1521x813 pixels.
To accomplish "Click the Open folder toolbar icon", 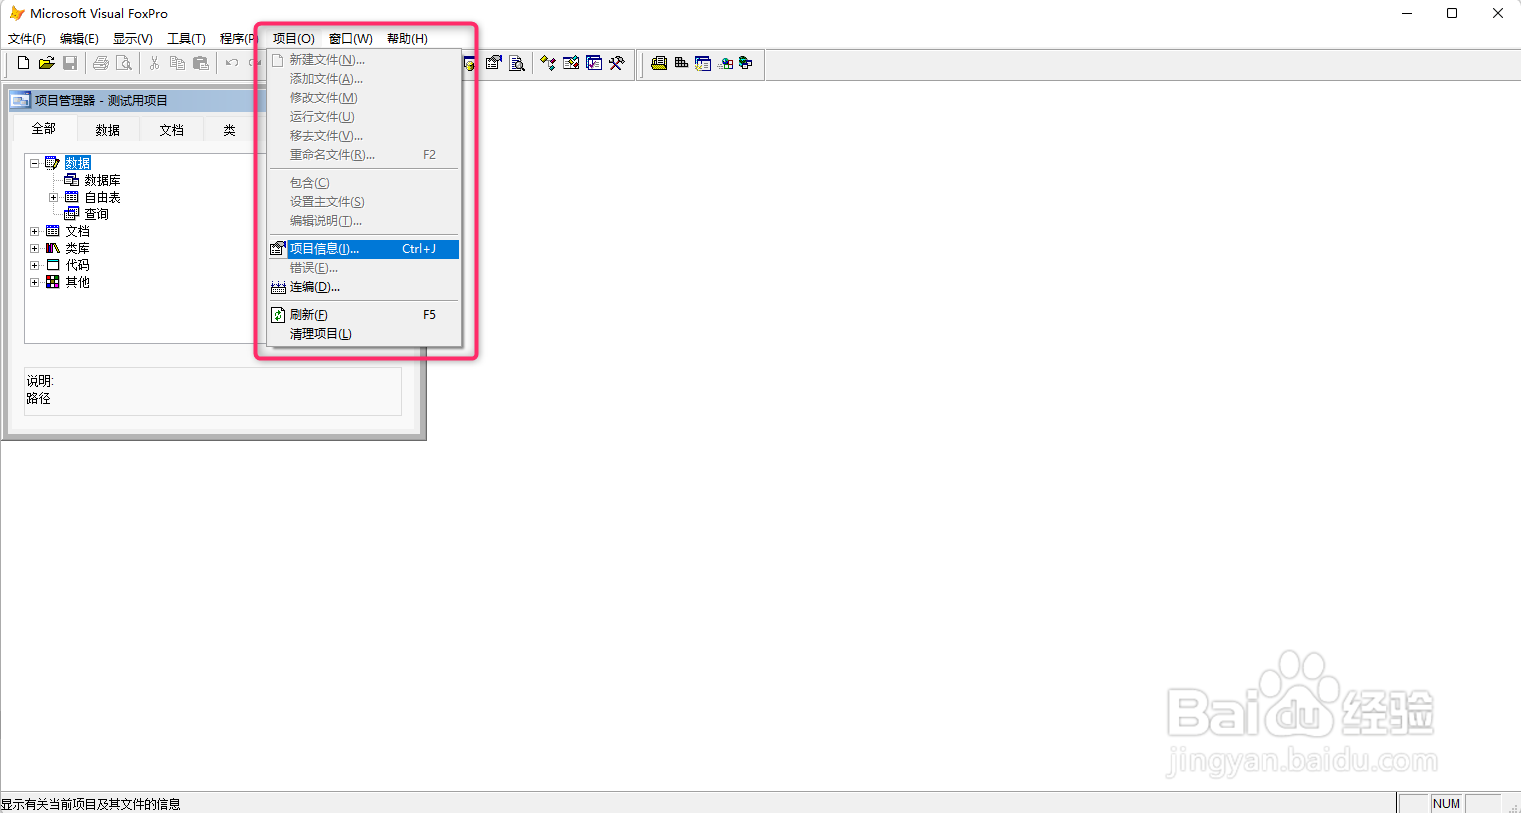I will click(x=47, y=63).
